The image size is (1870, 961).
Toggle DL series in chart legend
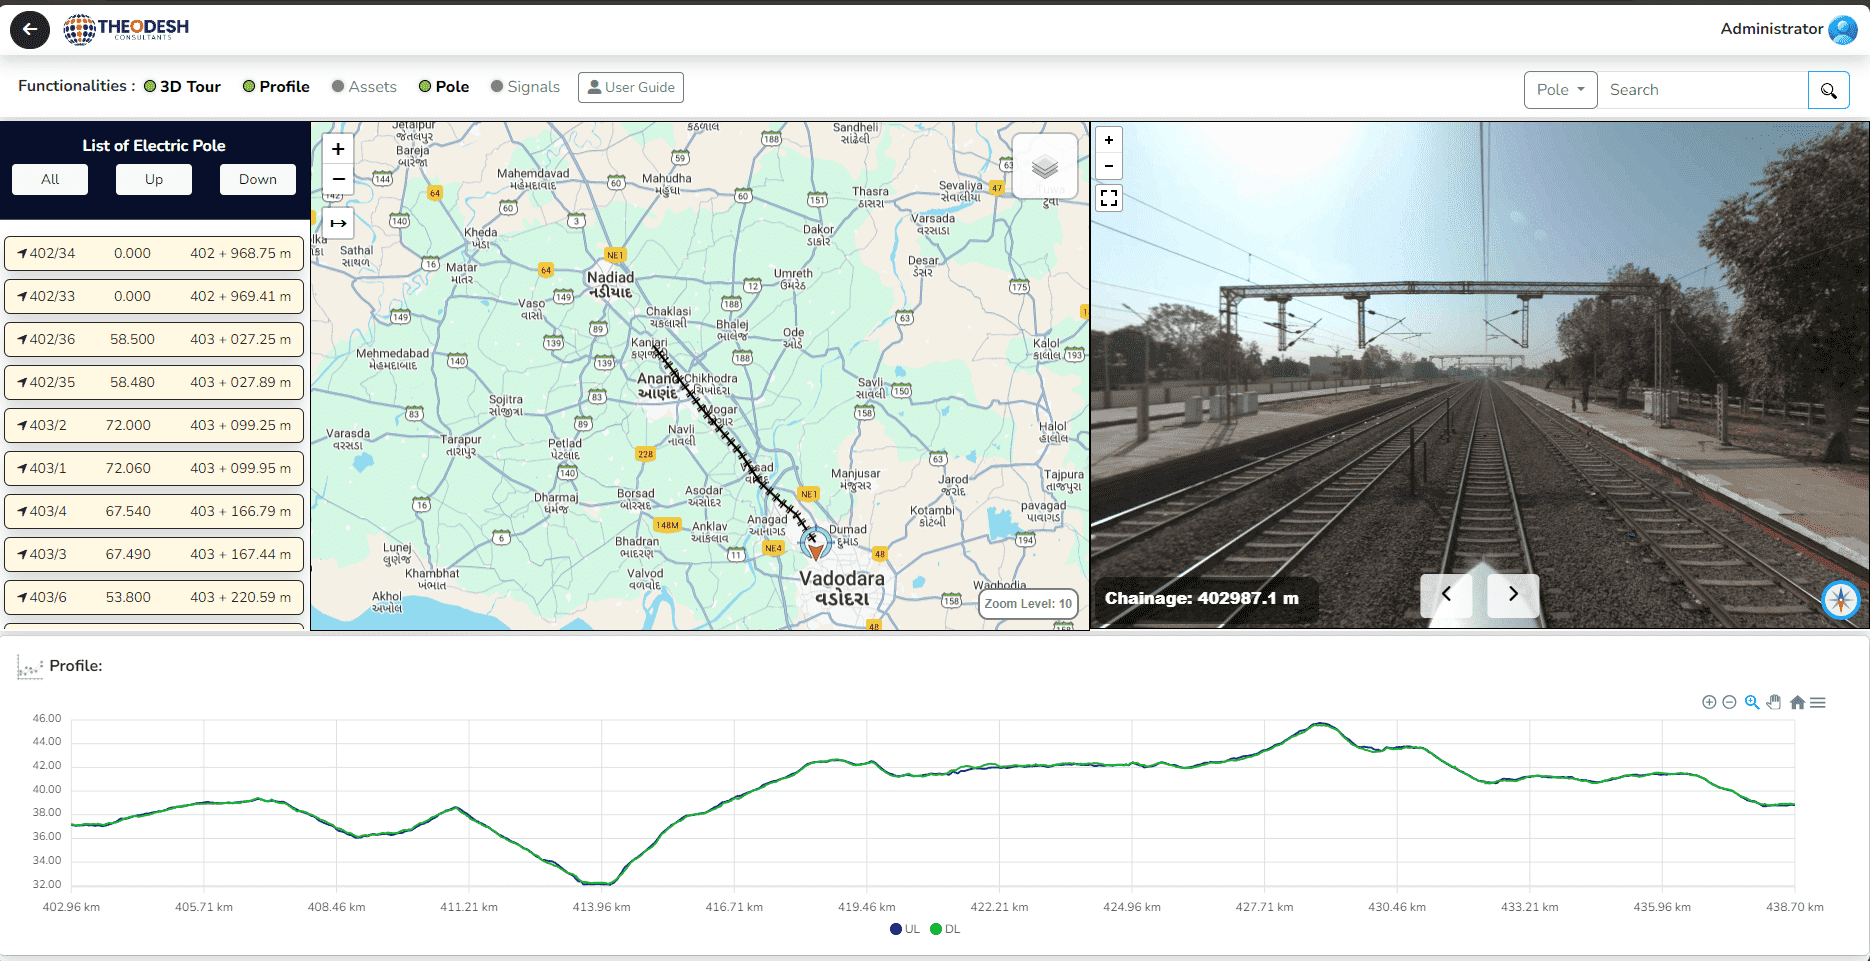click(x=945, y=929)
